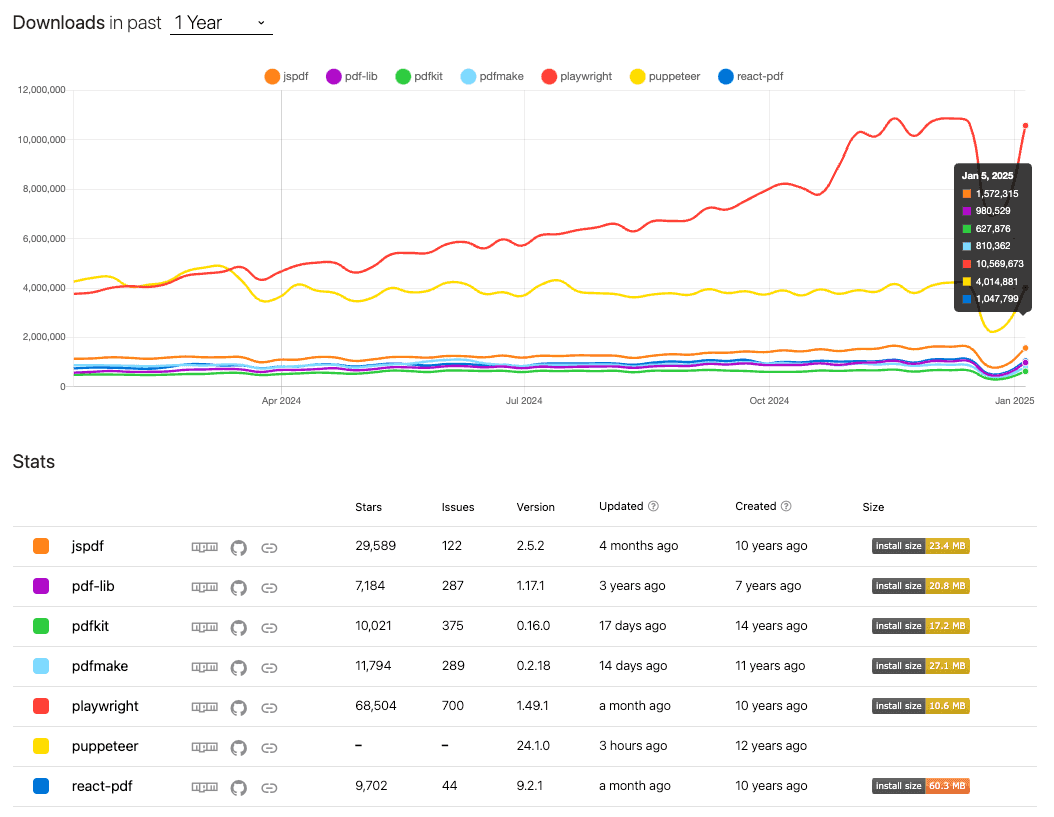Open the website link icon for pdfkit
Screen dimensions: 1054x817
(269, 627)
